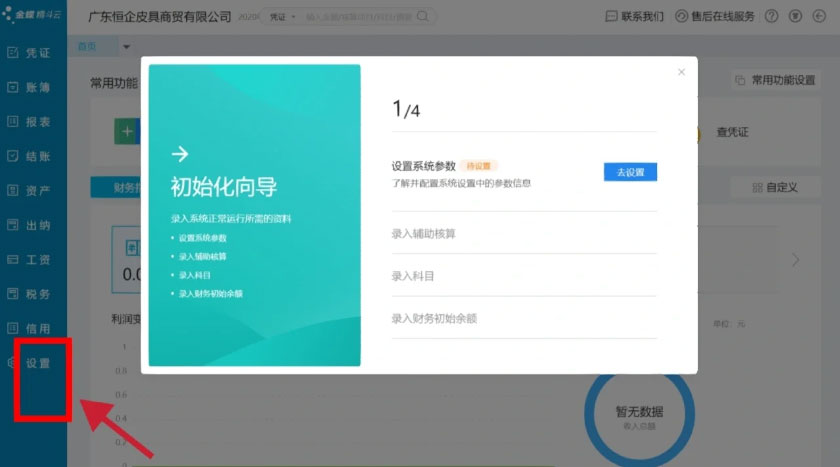Click the 税务 sidebar icon
This screenshot has width=840, height=467.
[x=13, y=293]
